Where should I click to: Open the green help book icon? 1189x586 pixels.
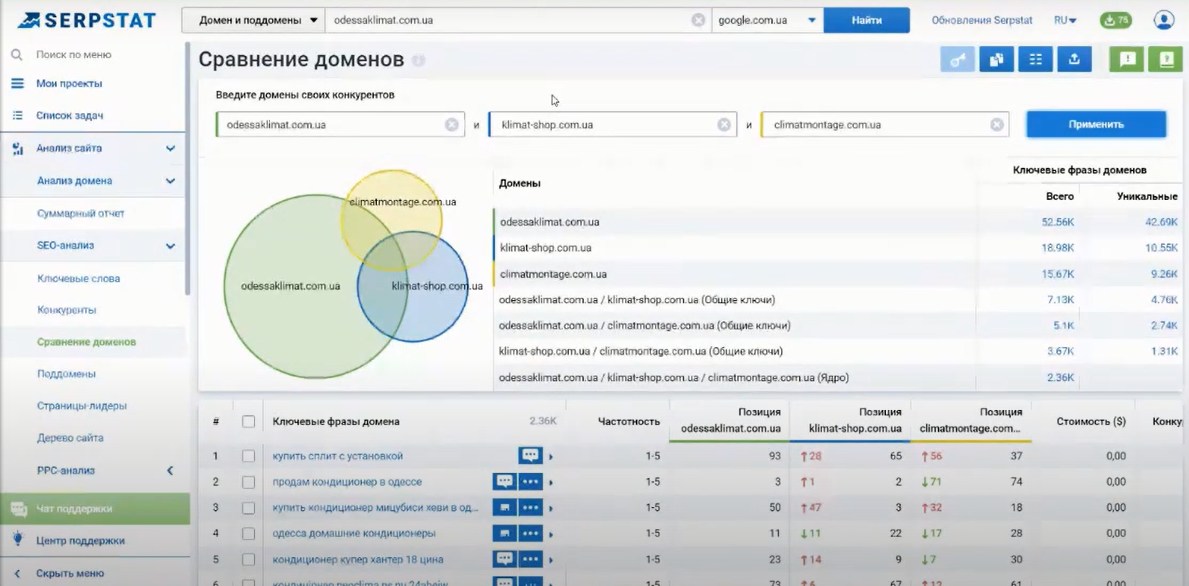(1165, 60)
